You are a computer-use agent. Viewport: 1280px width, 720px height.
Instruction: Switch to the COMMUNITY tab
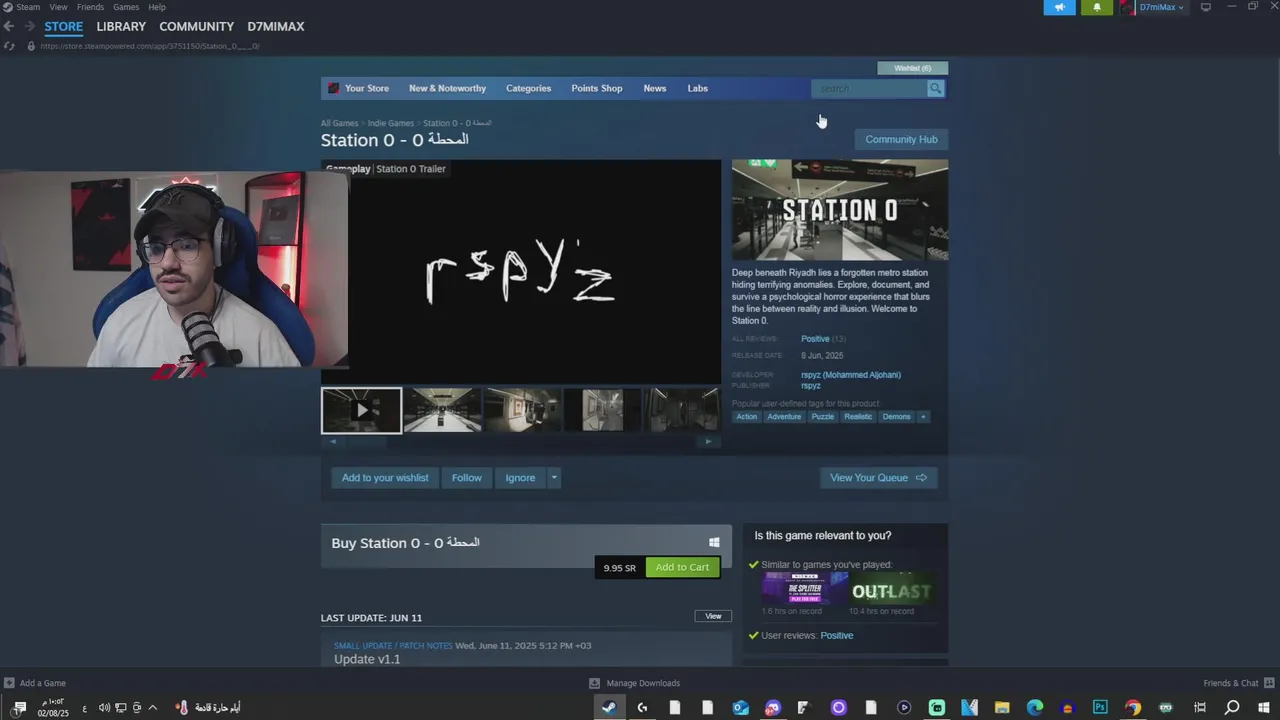[196, 27]
